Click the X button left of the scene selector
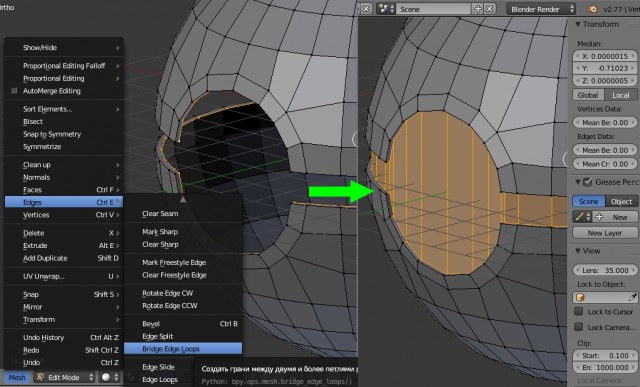This screenshot has width=640, height=387. click(x=366, y=9)
